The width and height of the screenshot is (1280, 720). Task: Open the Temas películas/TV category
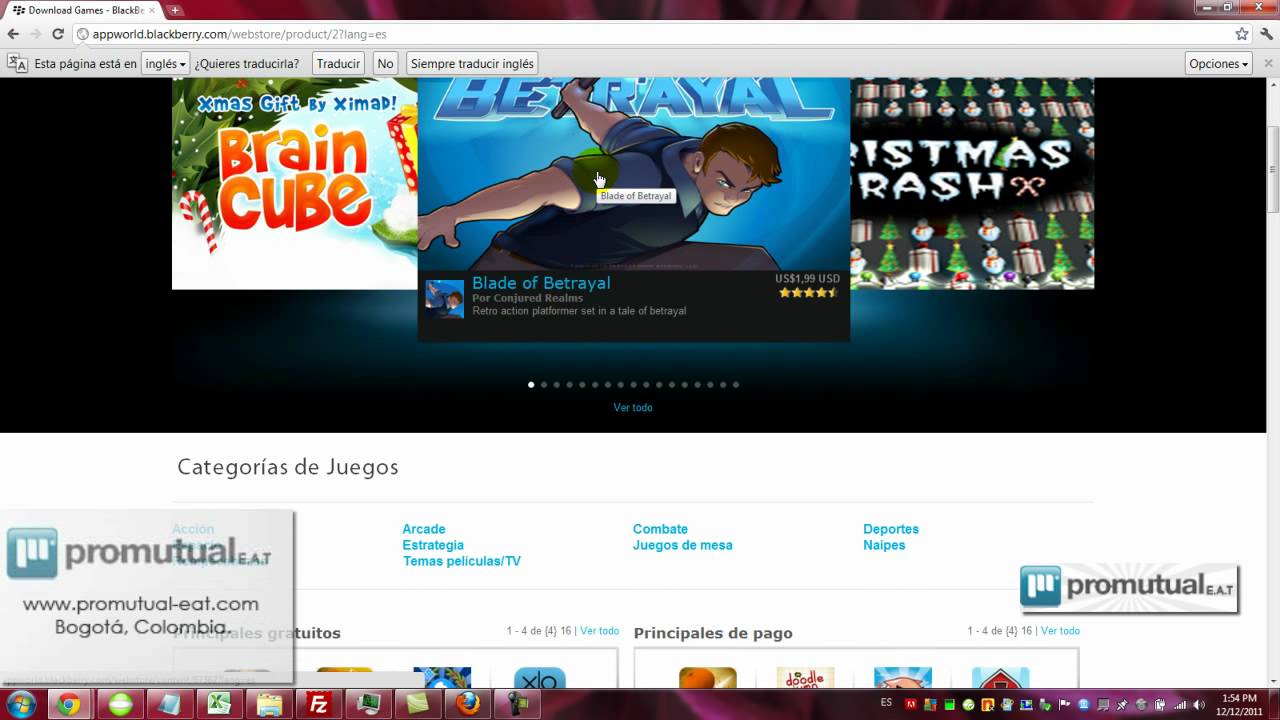pos(462,561)
